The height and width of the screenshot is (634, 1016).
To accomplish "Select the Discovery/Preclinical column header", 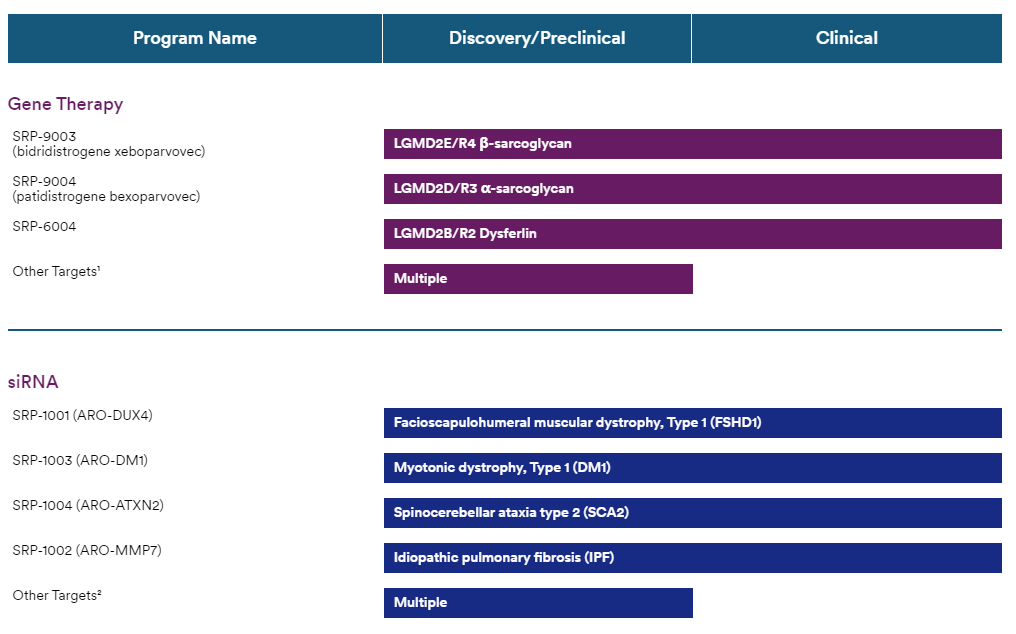I will click(x=537, y=38).
